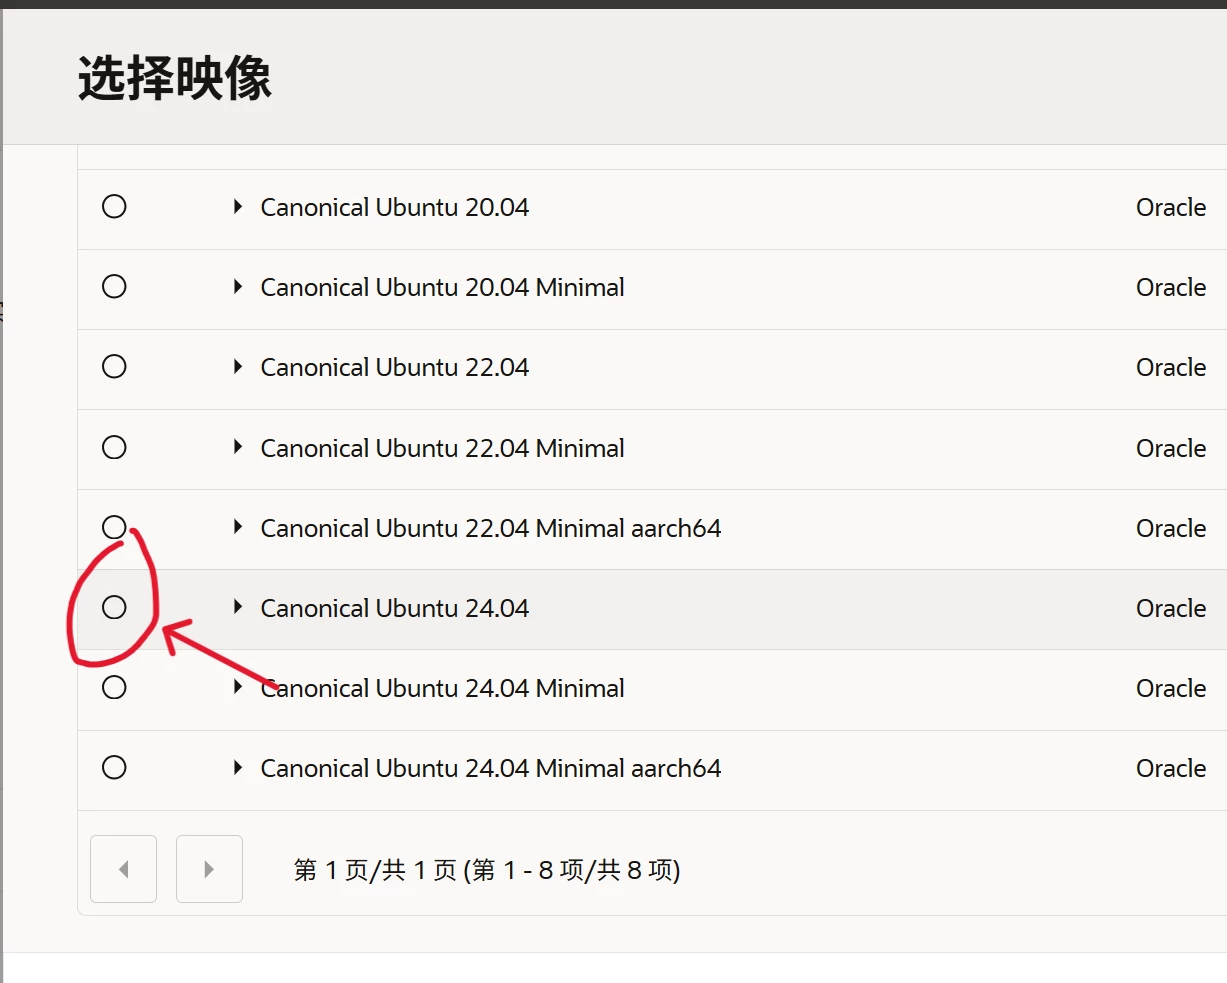Choose Canonical Ubuntu 22.04 Minimal radio option

tap(114, 447)
